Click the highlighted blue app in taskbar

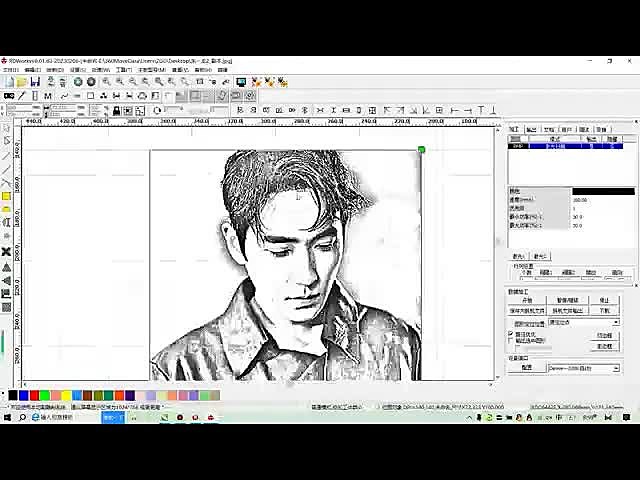pos(113,417)
